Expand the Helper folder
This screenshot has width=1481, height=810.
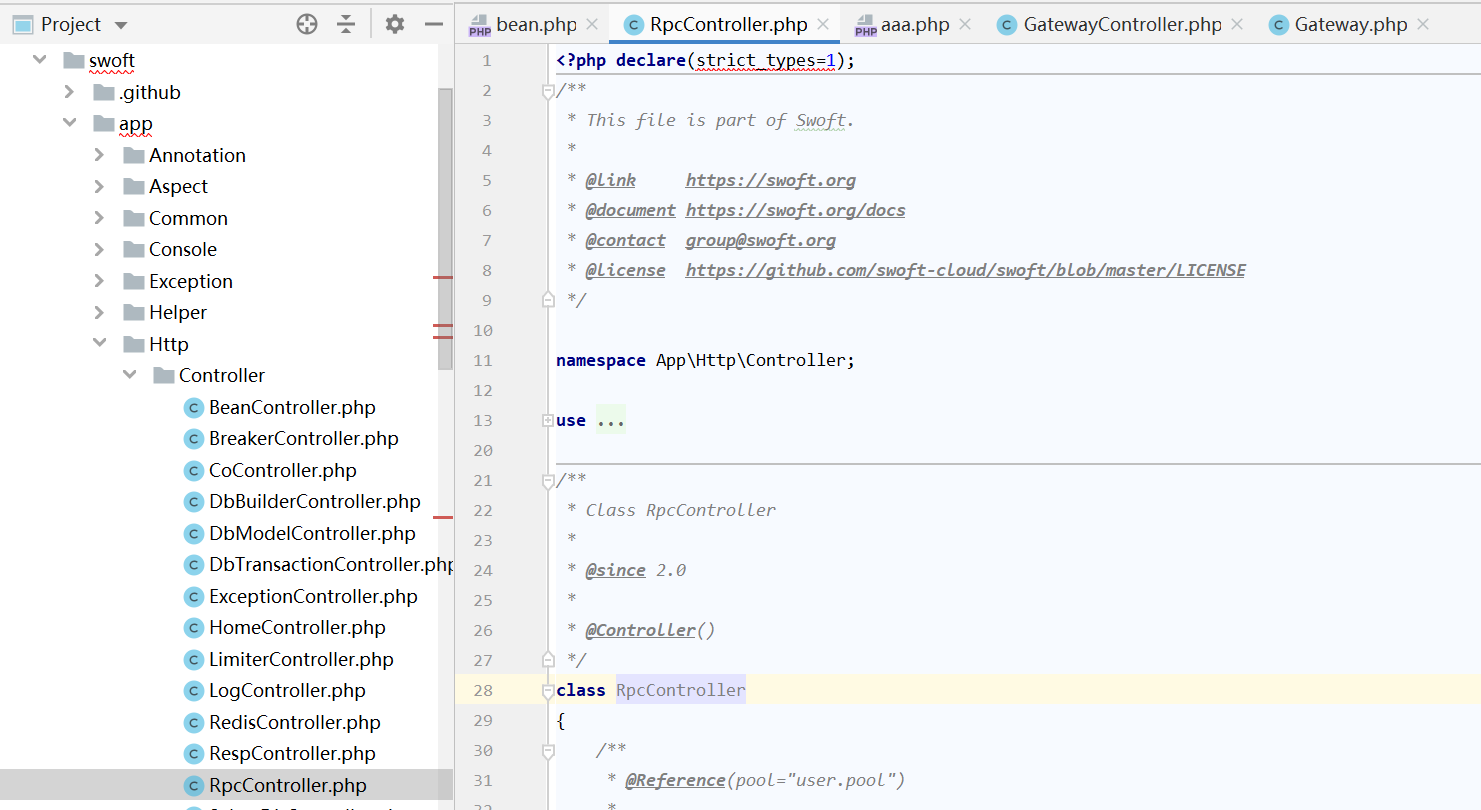tap(99, 312)
